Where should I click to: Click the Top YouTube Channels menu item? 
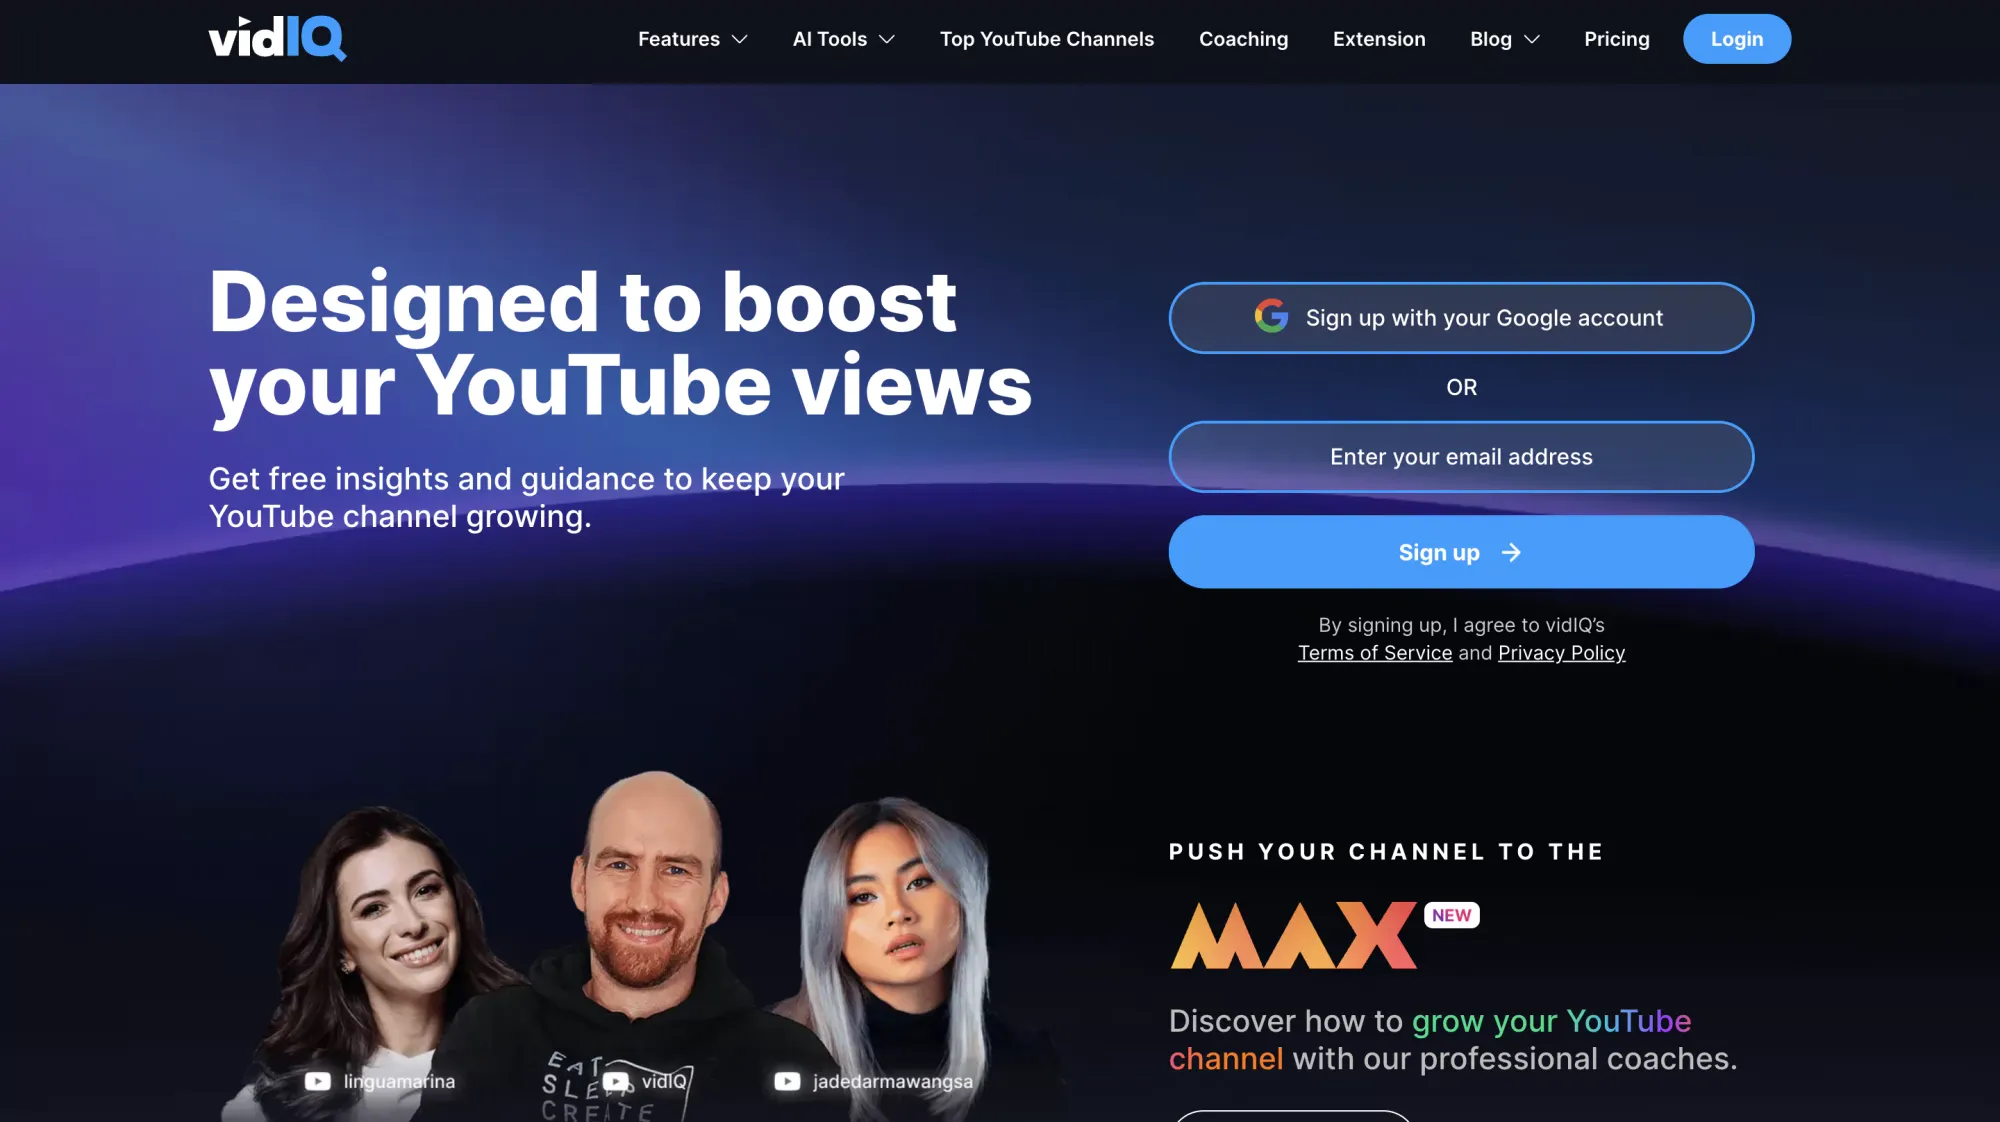click(x=1047, y=38)
